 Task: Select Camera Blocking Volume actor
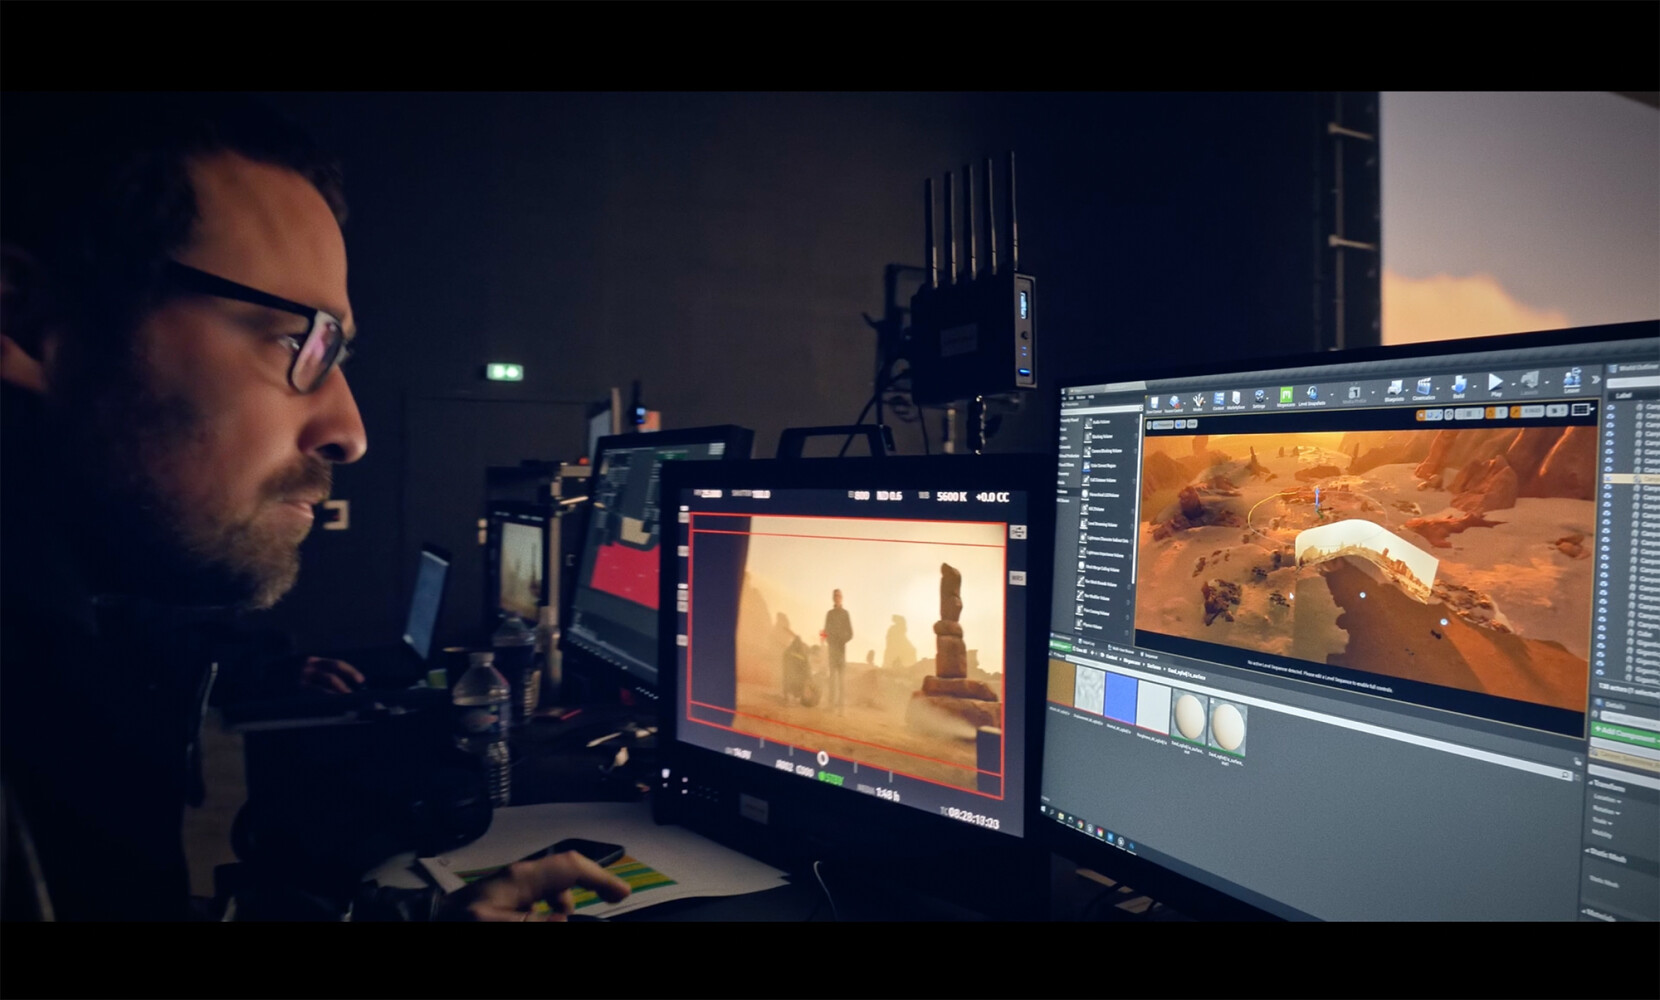[1102, 451]
